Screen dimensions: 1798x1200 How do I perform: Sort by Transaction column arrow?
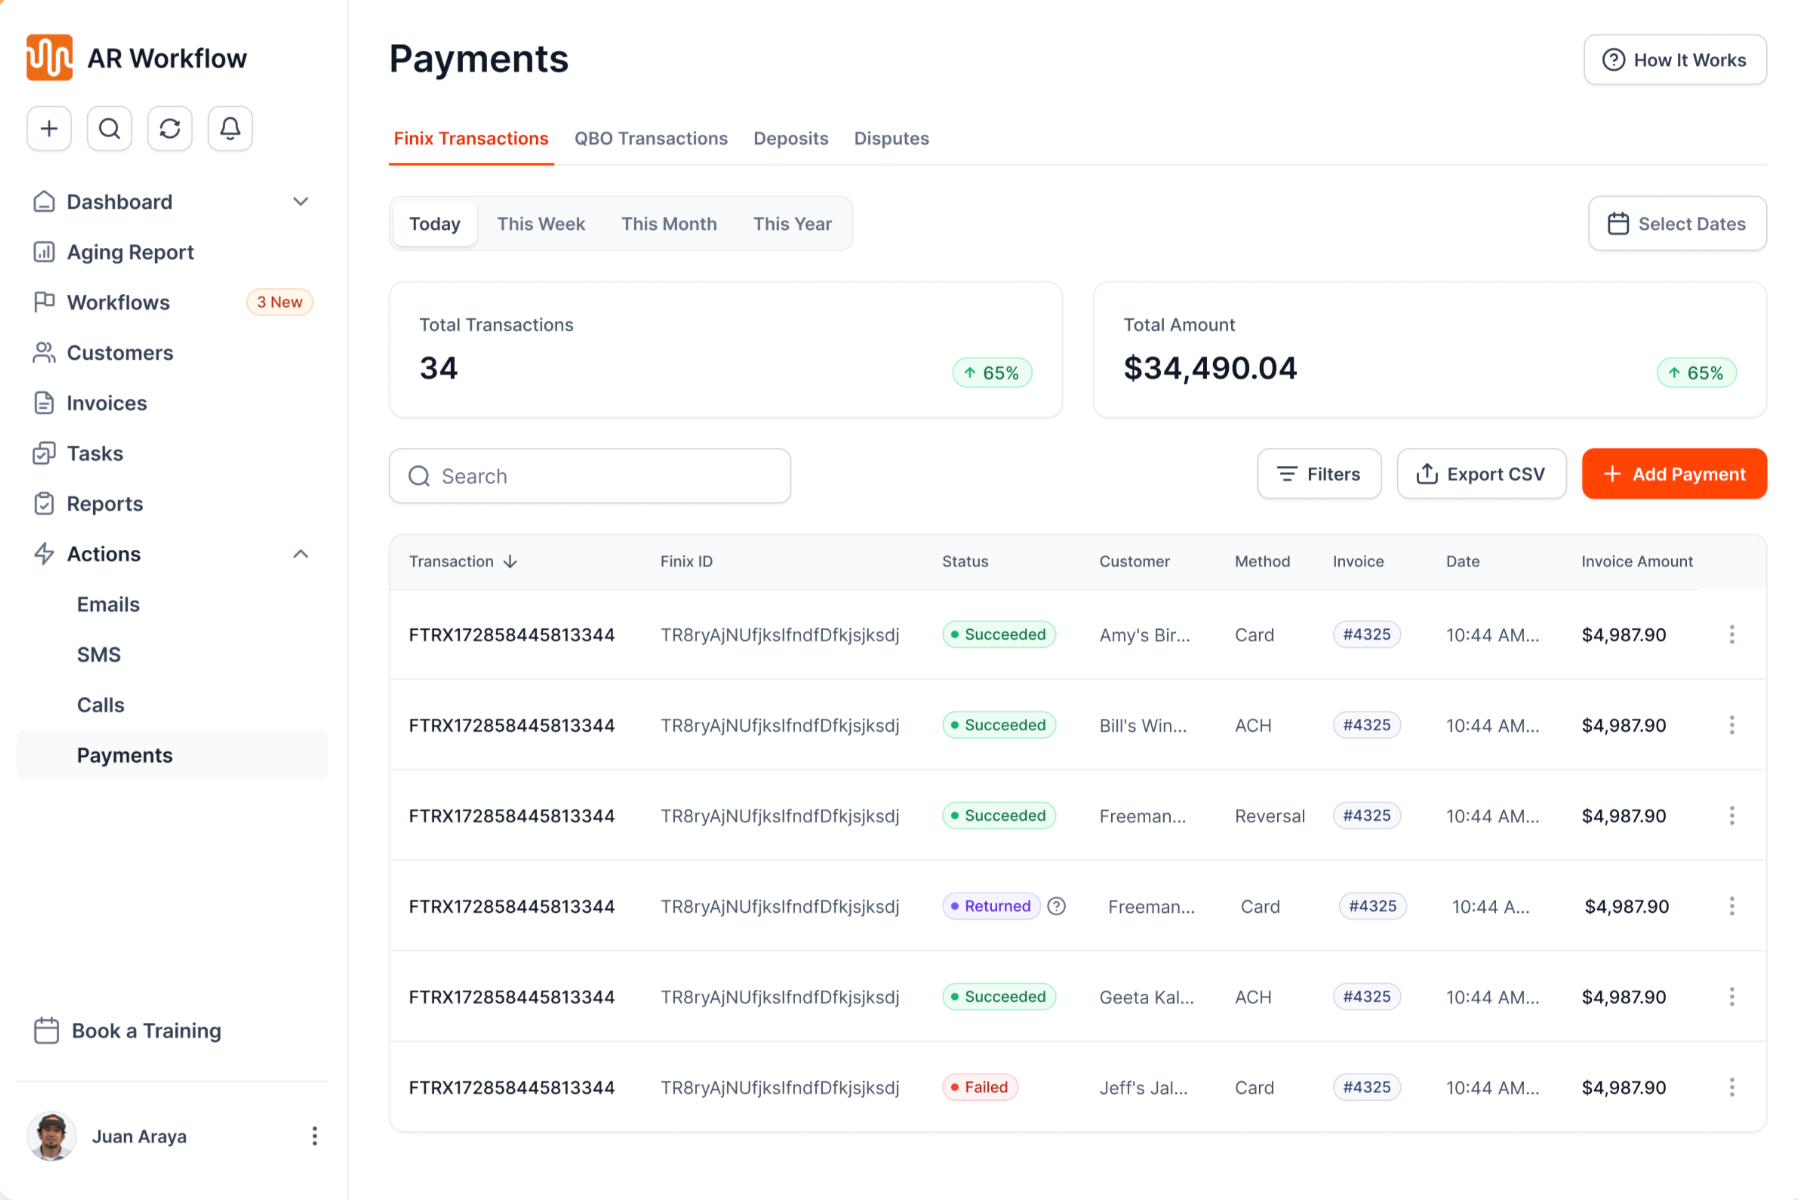pyautogui.click(x=510, y=562)
